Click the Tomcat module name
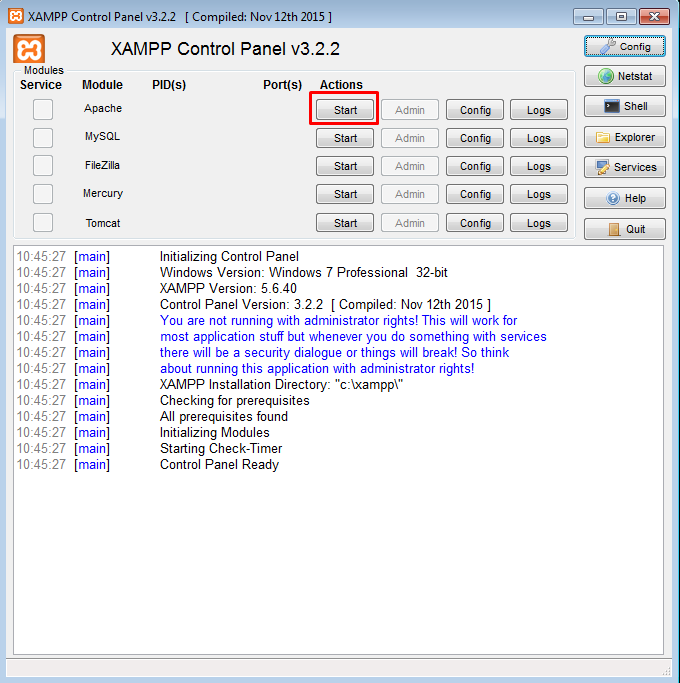Screen dimensions: 680x683 103,223
